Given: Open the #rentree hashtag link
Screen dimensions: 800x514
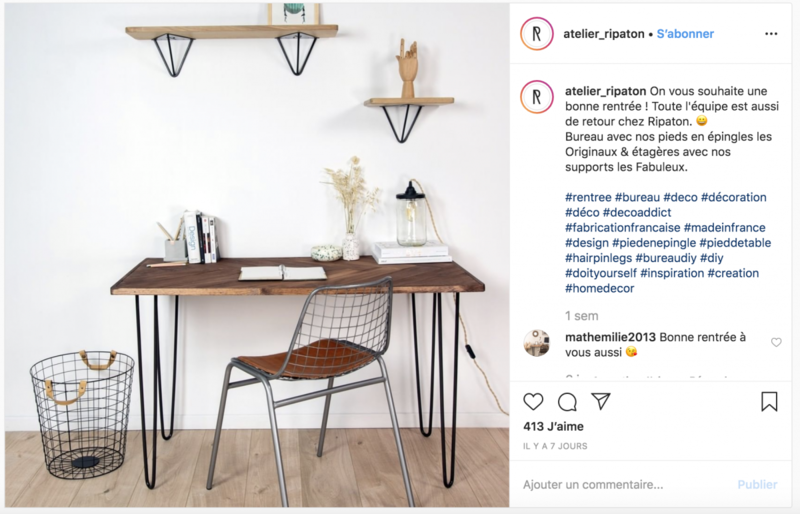Looking at the screenshot, I should tap(588, 197).
